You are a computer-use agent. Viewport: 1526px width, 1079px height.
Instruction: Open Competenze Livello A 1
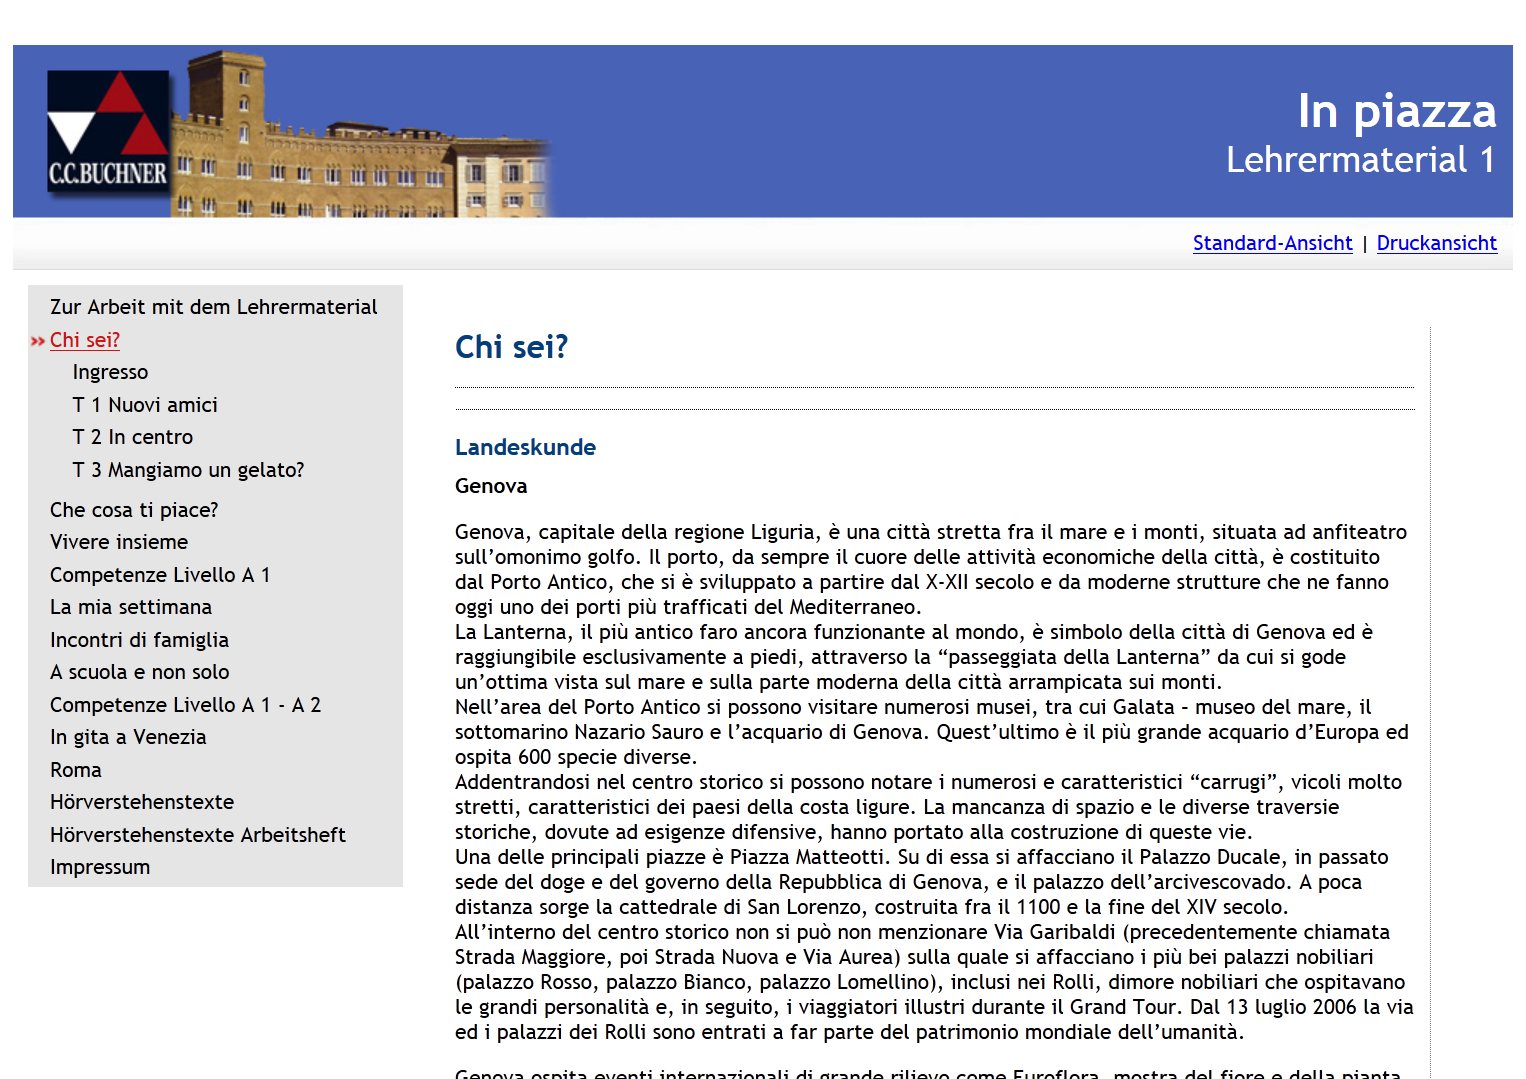pos(160,575)
